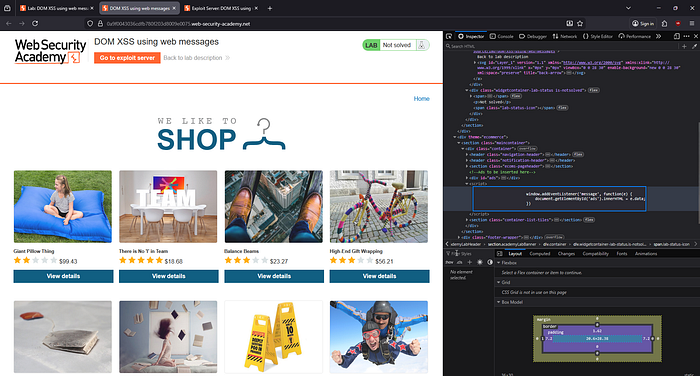
Task: Open the Changes sidebar tab
Action: [x=566, y=254]
